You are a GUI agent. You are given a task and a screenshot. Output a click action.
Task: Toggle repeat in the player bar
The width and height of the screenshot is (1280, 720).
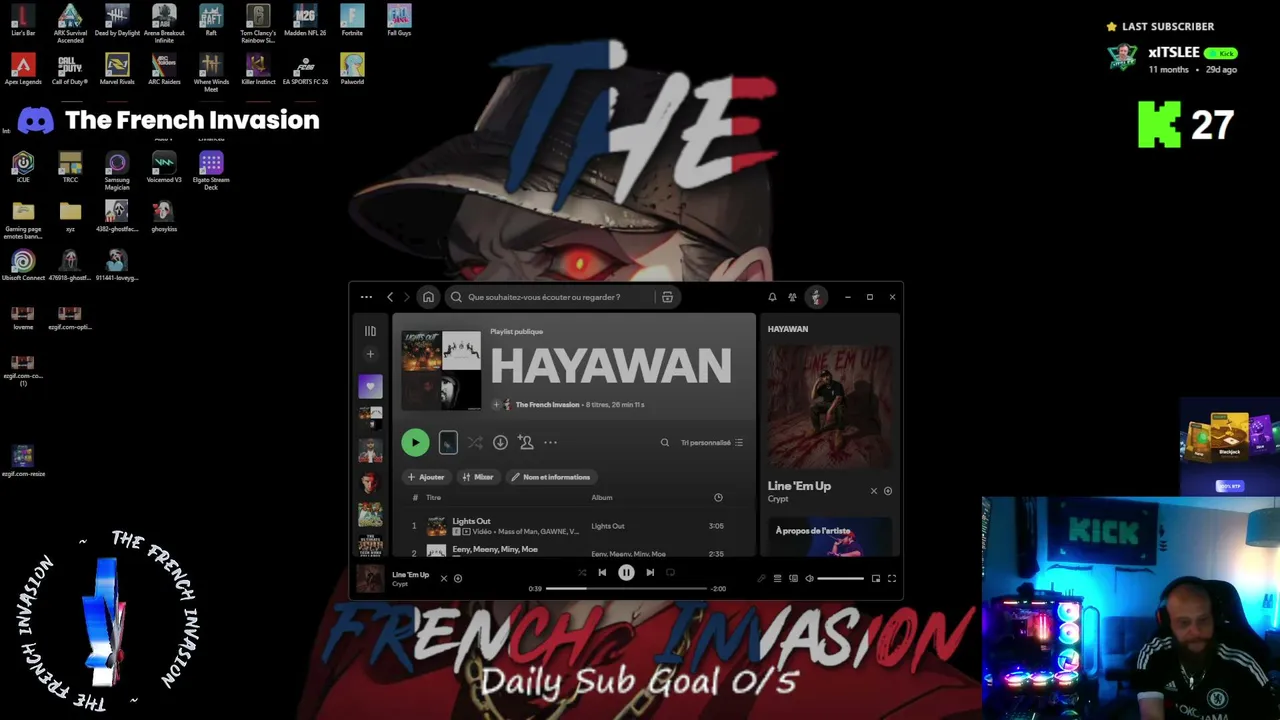(x=670, y=572)
